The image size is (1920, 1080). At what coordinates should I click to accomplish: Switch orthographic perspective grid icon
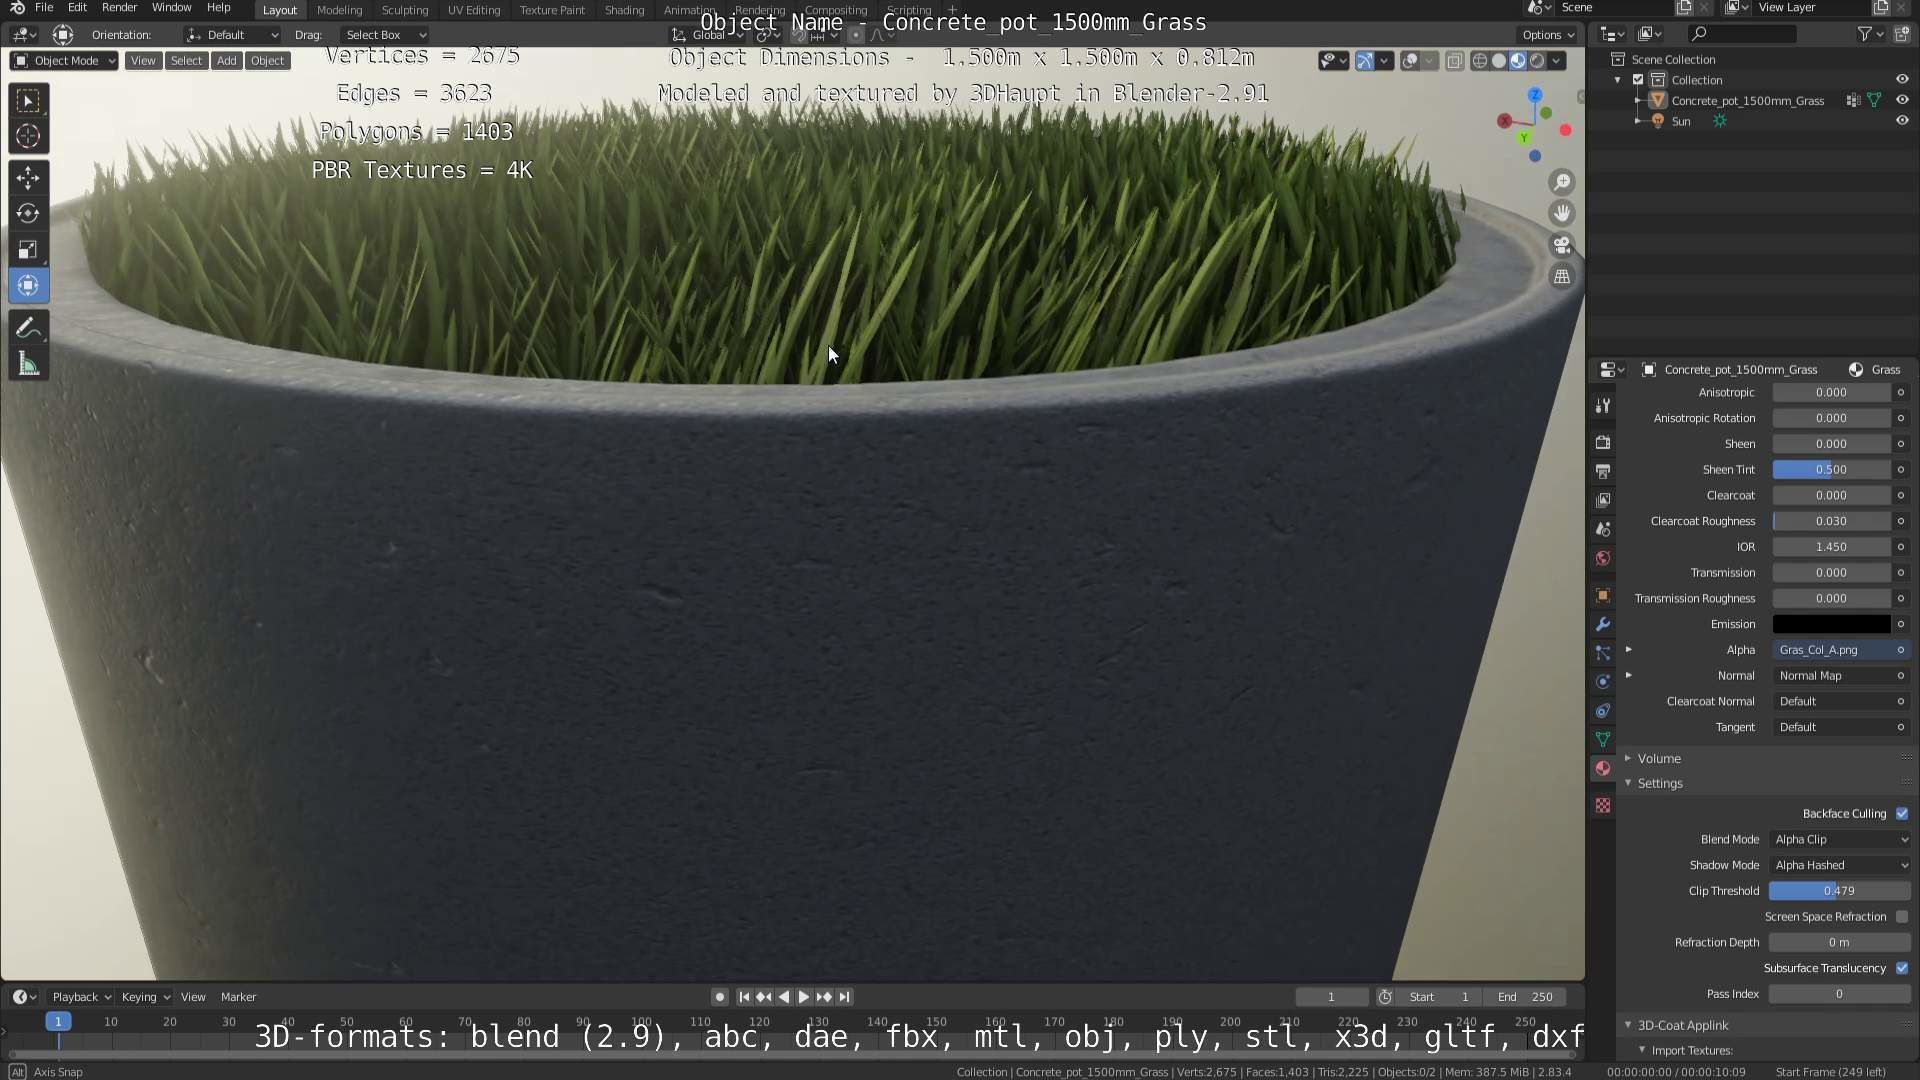1562,277
